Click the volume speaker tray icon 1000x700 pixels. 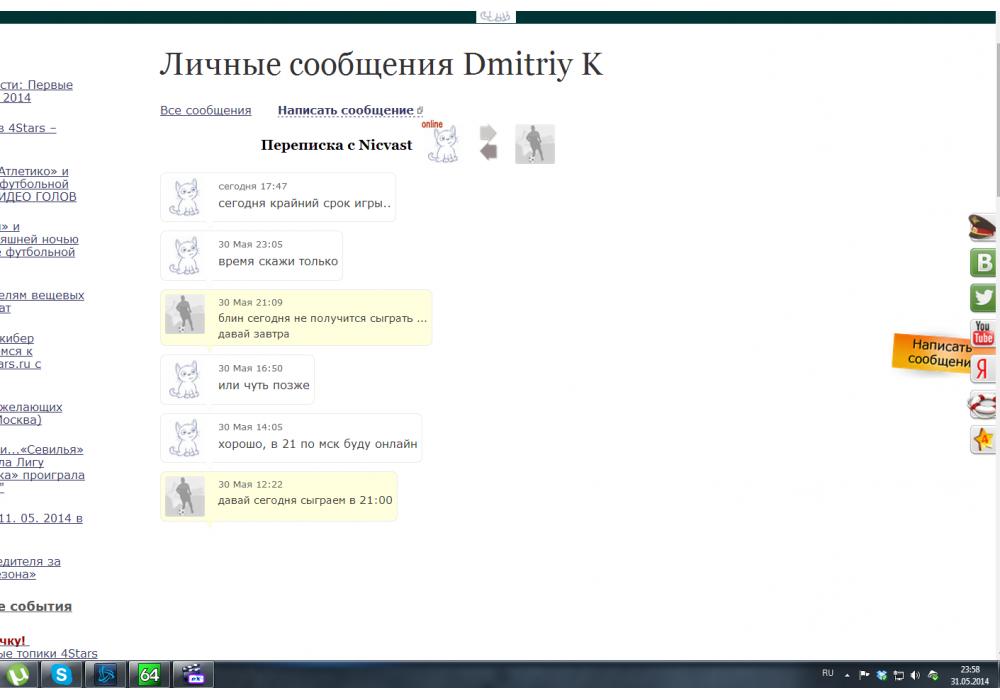click(x=916, y=675)
